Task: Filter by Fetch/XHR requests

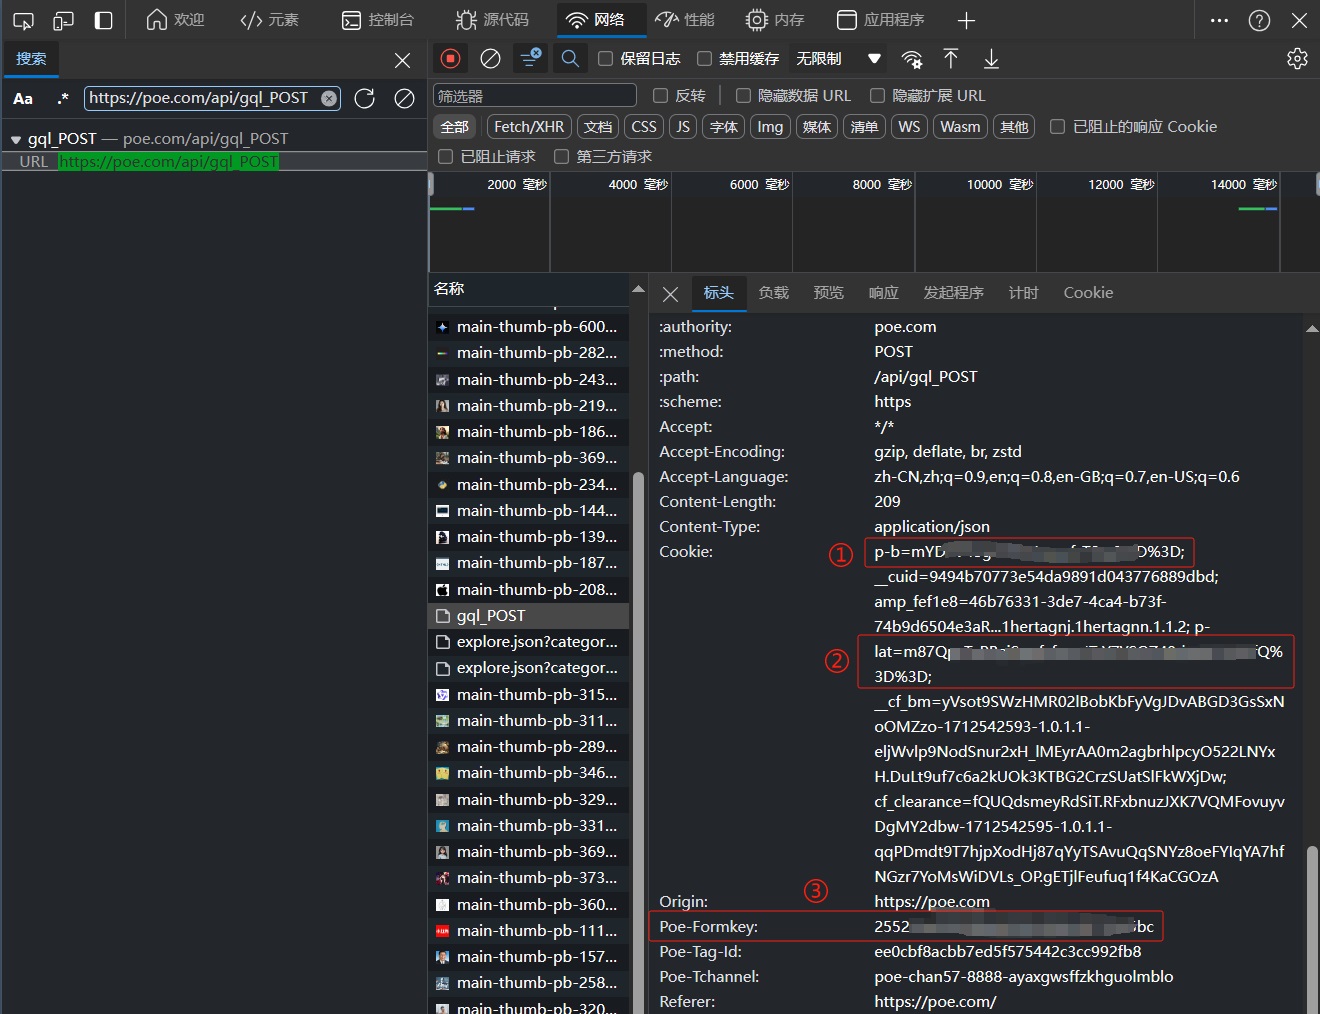Action: coord(529,127)
